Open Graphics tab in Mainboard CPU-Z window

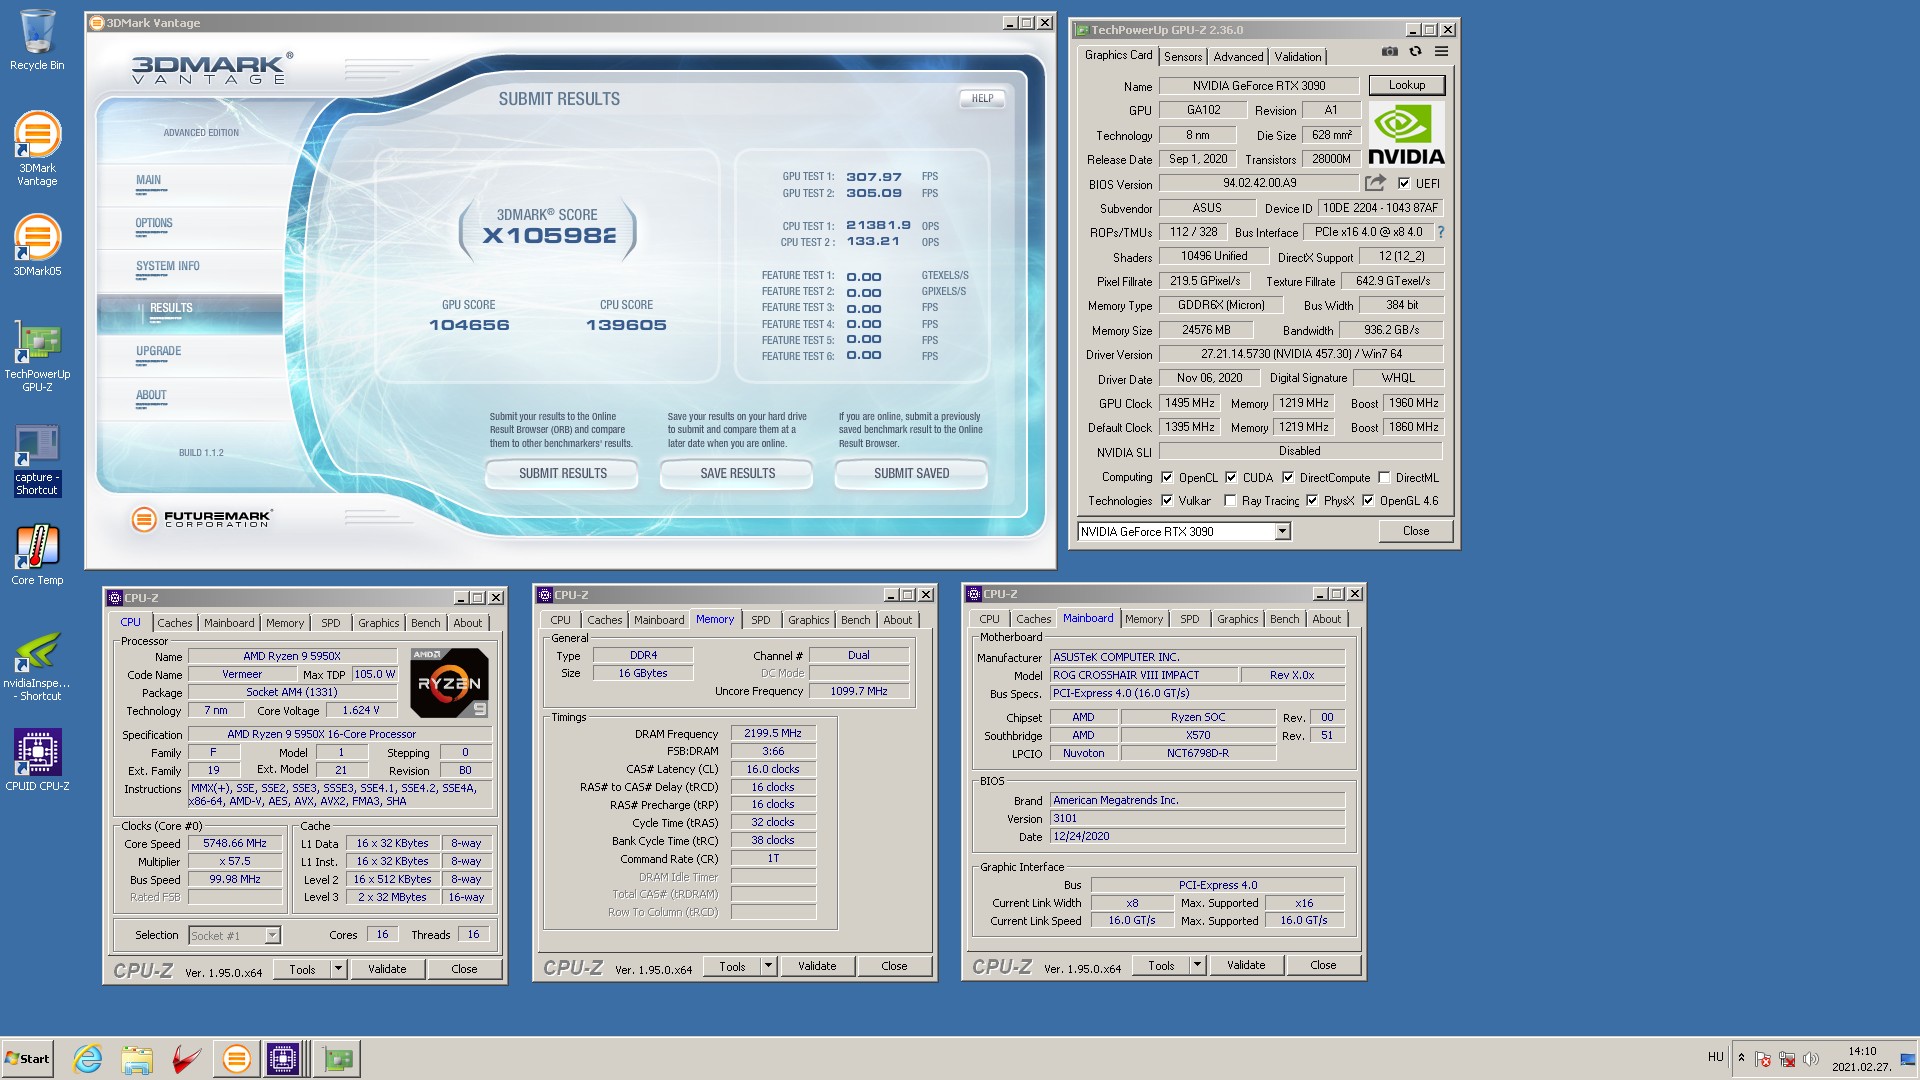tap(1237, 619)
